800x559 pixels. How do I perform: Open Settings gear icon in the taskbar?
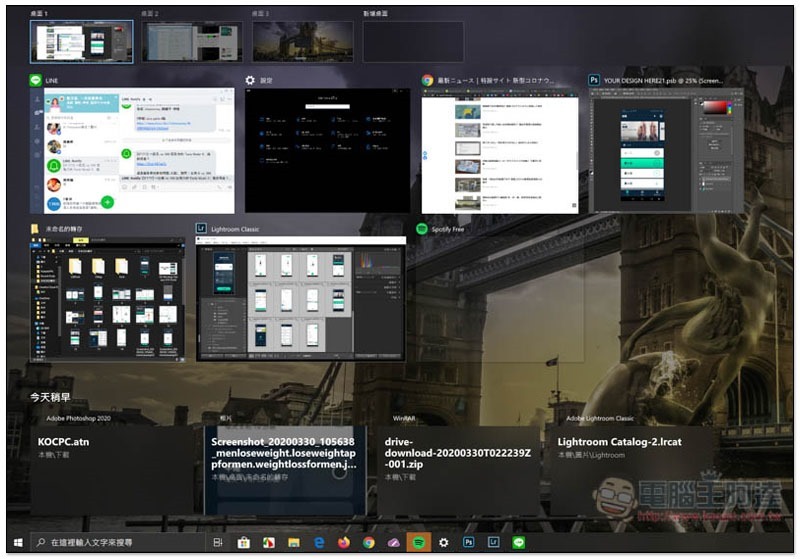click(444, 542)
